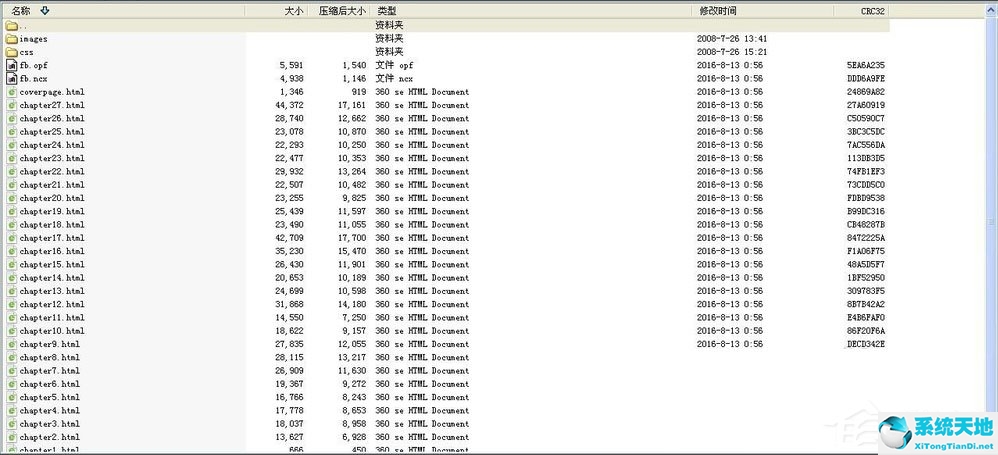Click the CRC32 value 5EA6A235

click(x=866, y=66)
